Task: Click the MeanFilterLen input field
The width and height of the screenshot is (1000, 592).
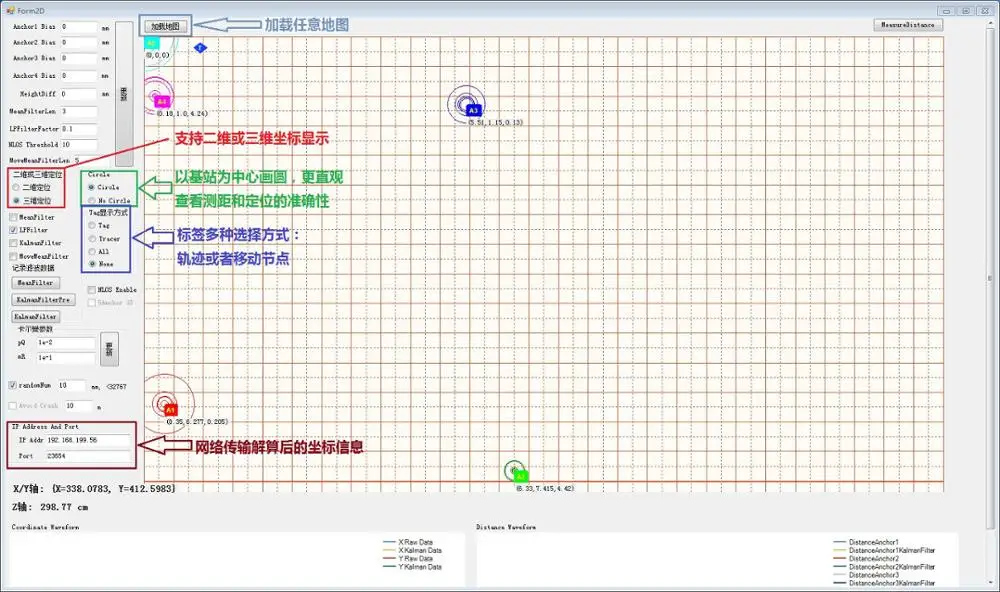Action: tap(79, 111)
